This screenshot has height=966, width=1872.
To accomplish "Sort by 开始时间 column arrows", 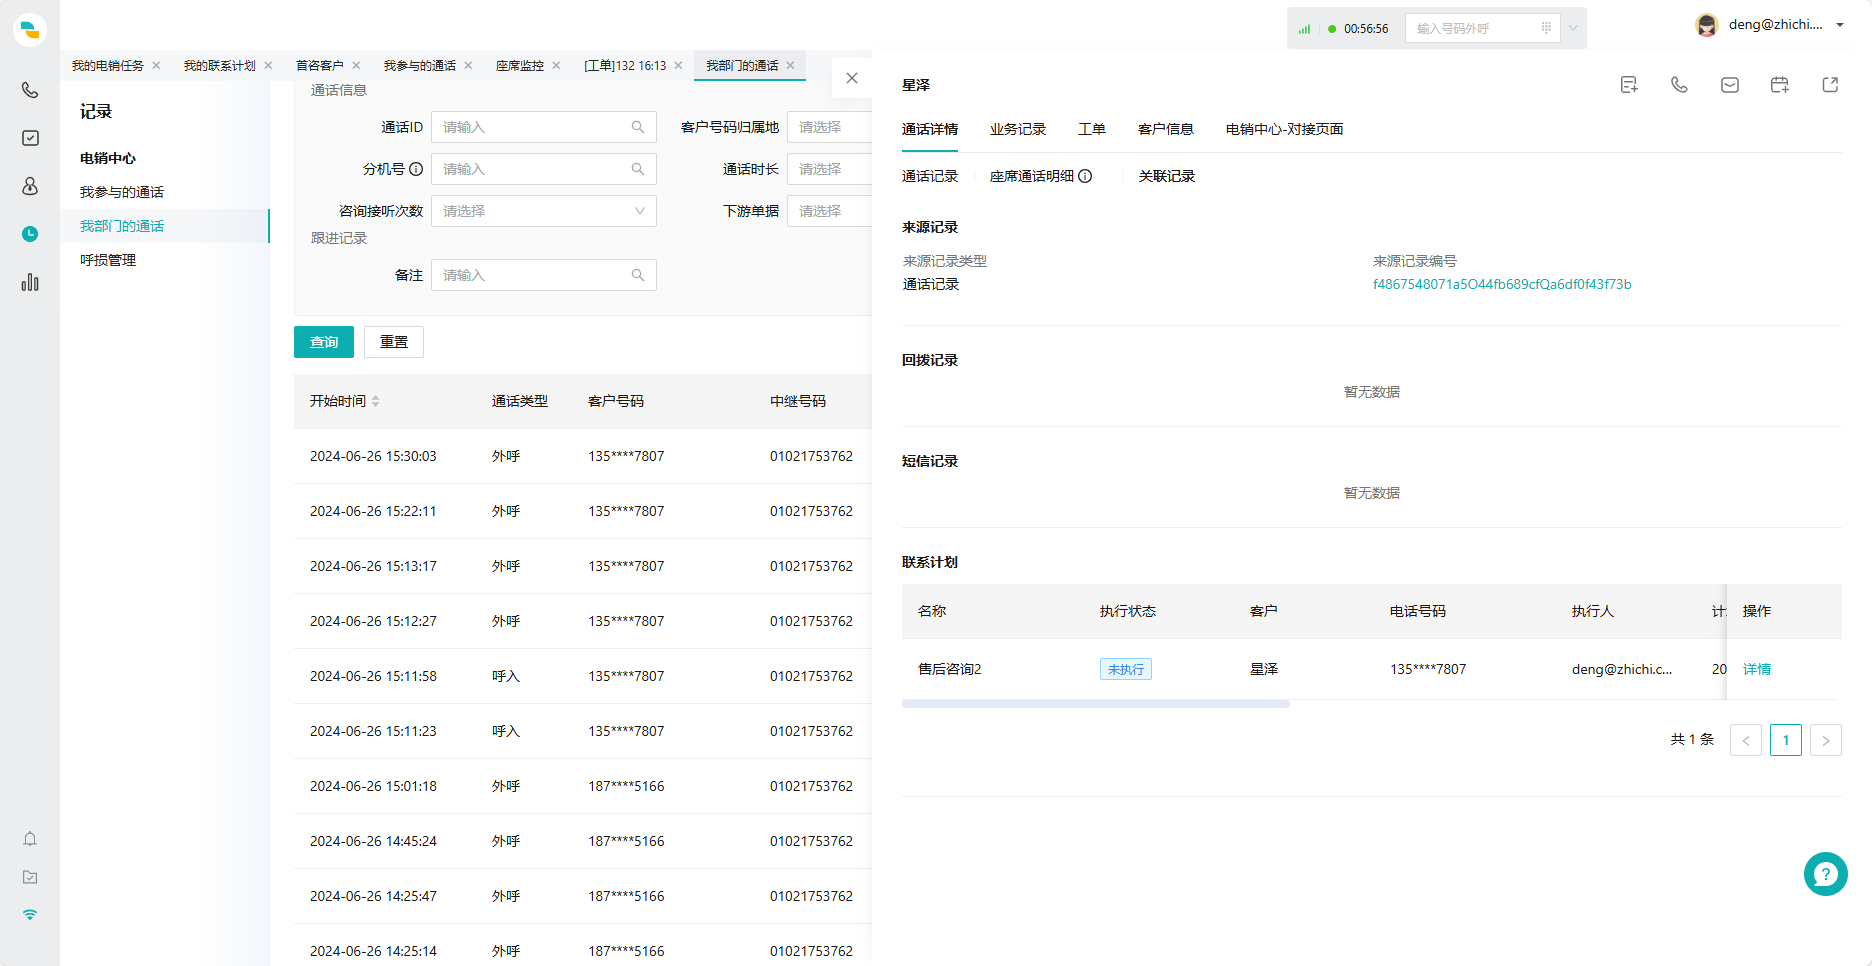I will 376,401.
